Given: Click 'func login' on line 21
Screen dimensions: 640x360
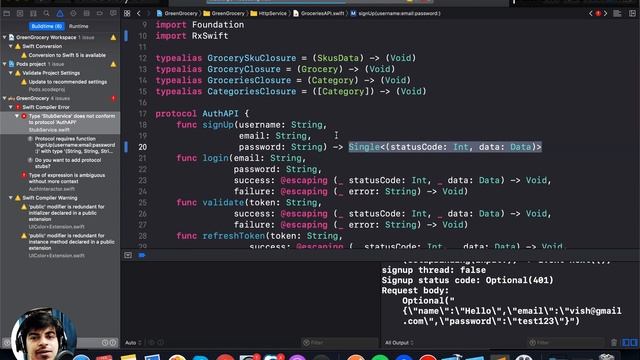Looking at the screenshot, I should click(202, 158).
